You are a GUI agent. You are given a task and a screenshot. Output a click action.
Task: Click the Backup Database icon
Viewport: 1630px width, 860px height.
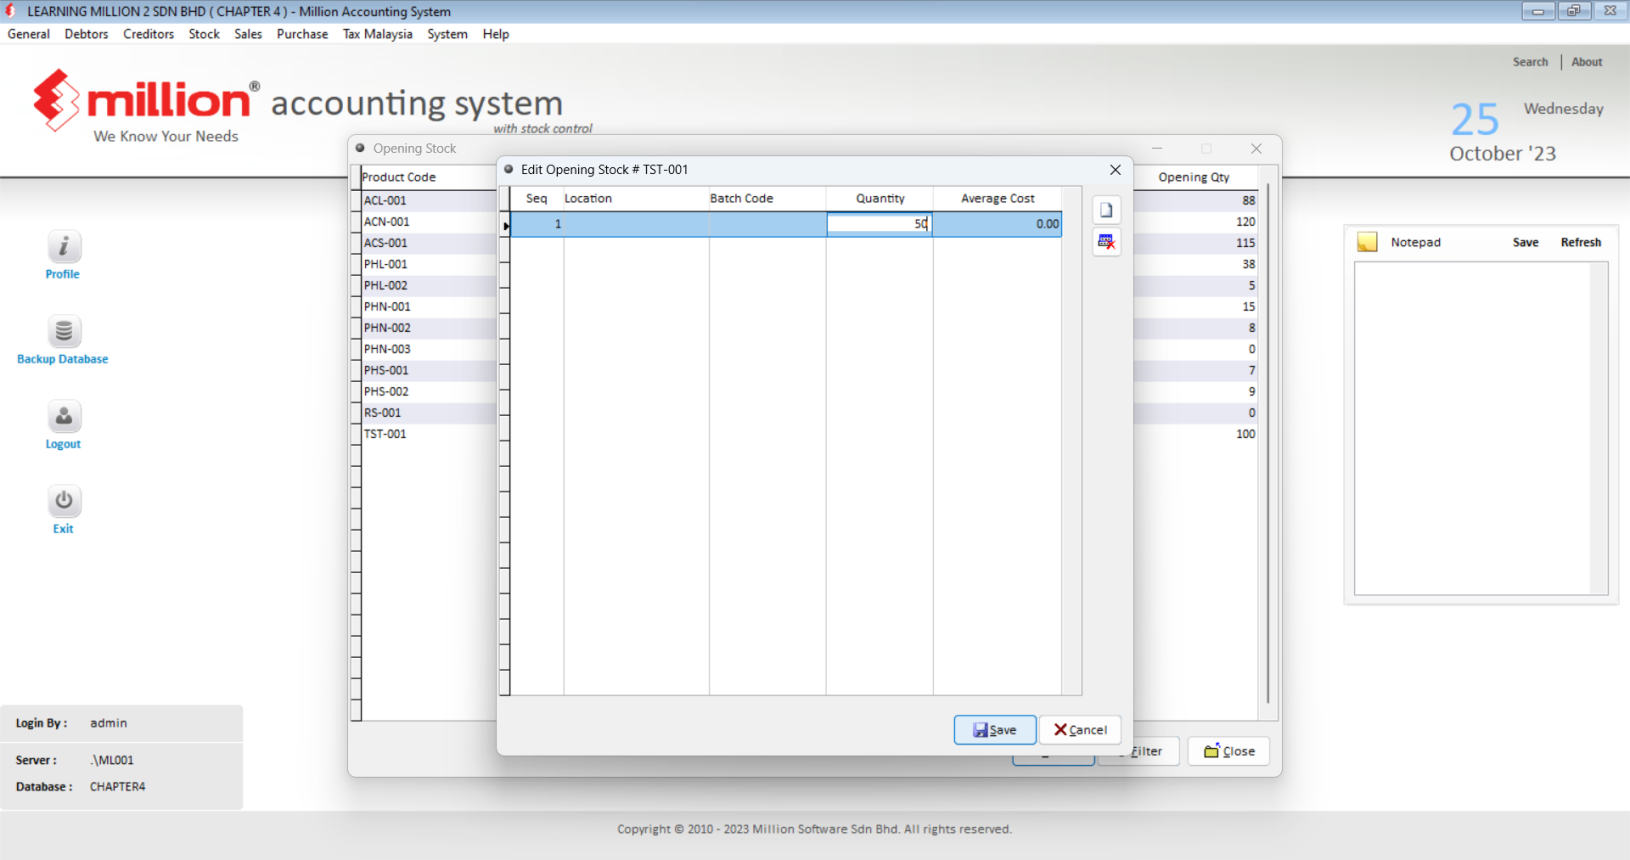point(63,331)
